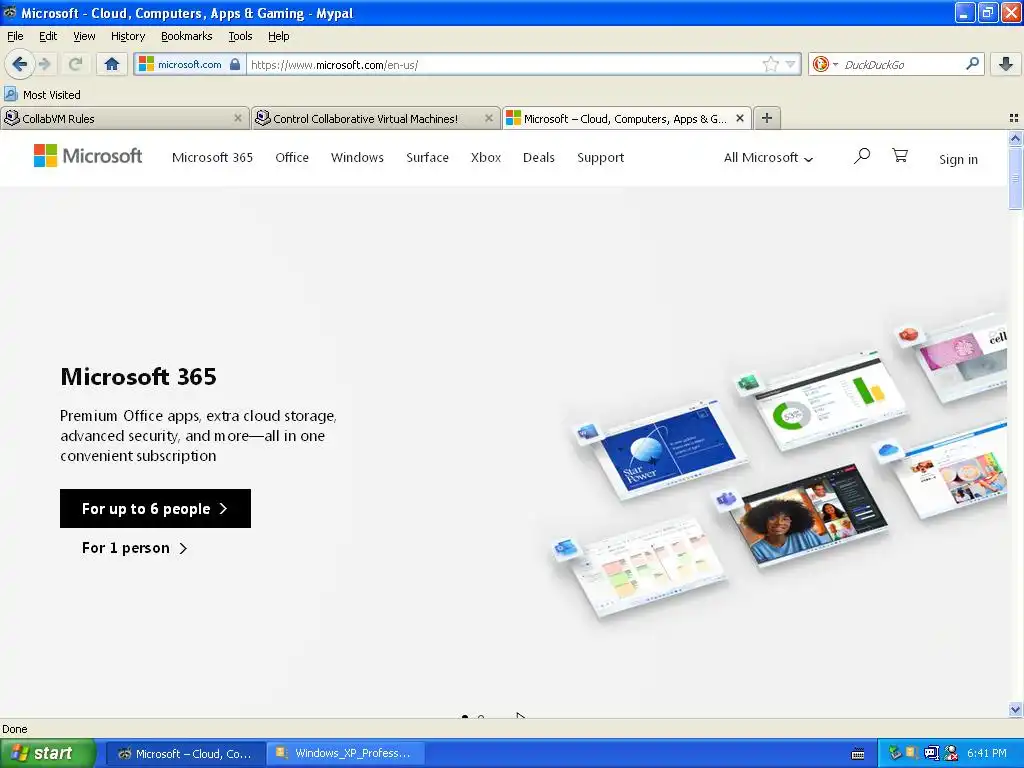This screenshot has height=768, width=1024.
Task: Open the Xbox nav link
Action: tap(486, 157)
